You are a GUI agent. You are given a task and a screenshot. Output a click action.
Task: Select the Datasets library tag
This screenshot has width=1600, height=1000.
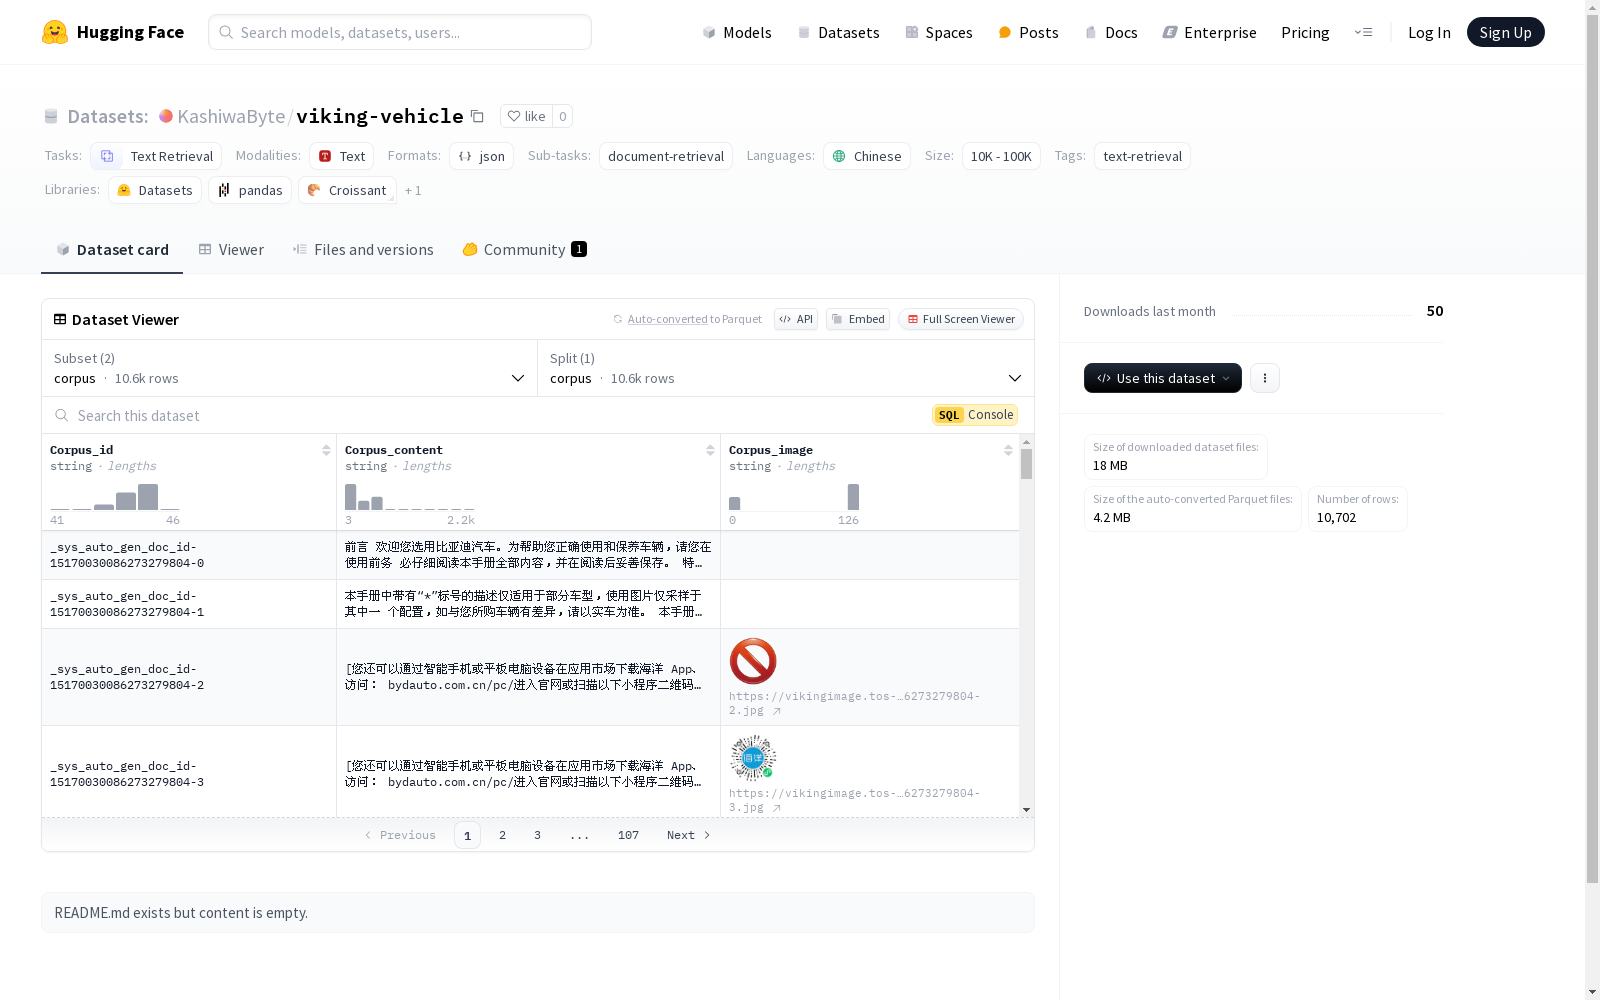pos(155,190)
